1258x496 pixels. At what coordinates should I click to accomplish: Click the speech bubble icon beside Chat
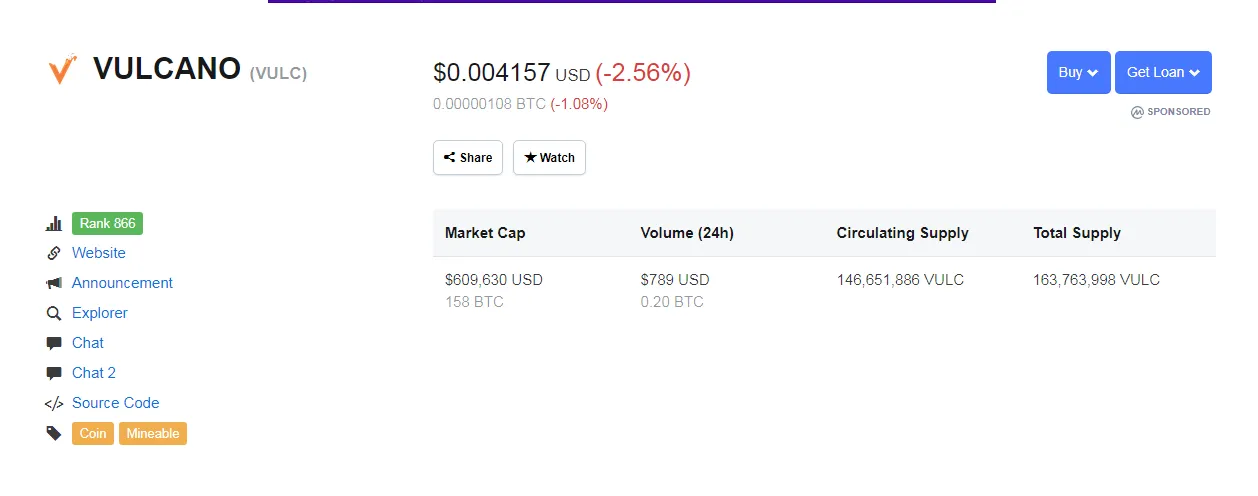(54, 344)
